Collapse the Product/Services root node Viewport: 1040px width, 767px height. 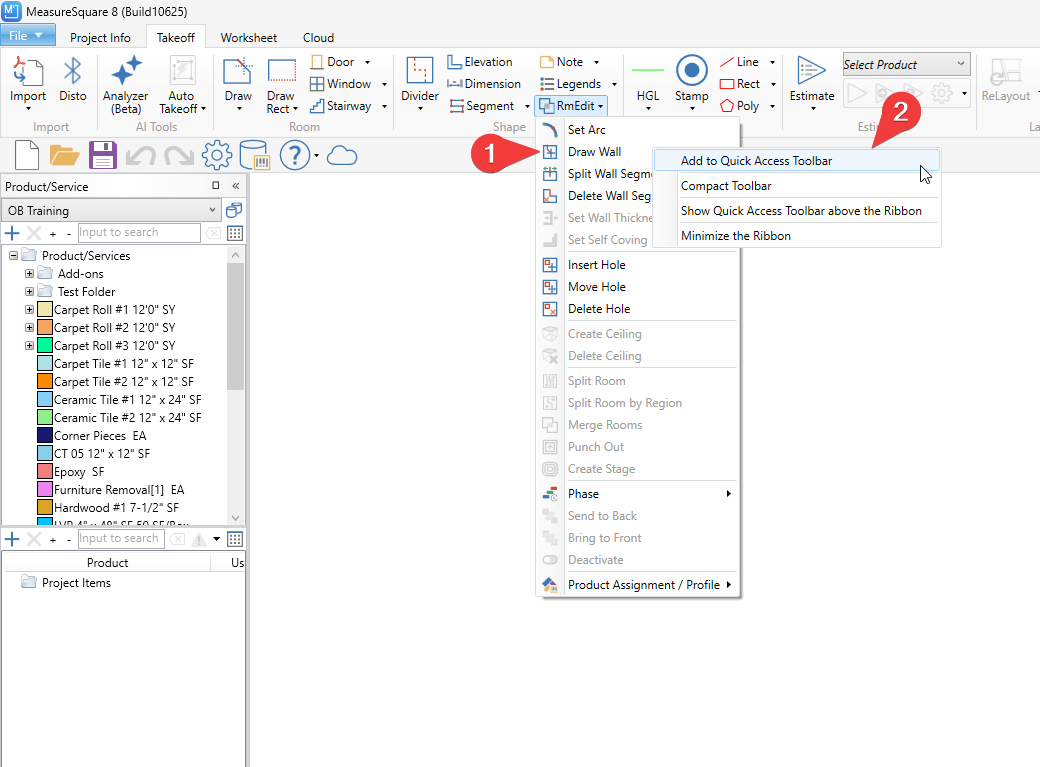pyautogui.click(x=13, y=255)
